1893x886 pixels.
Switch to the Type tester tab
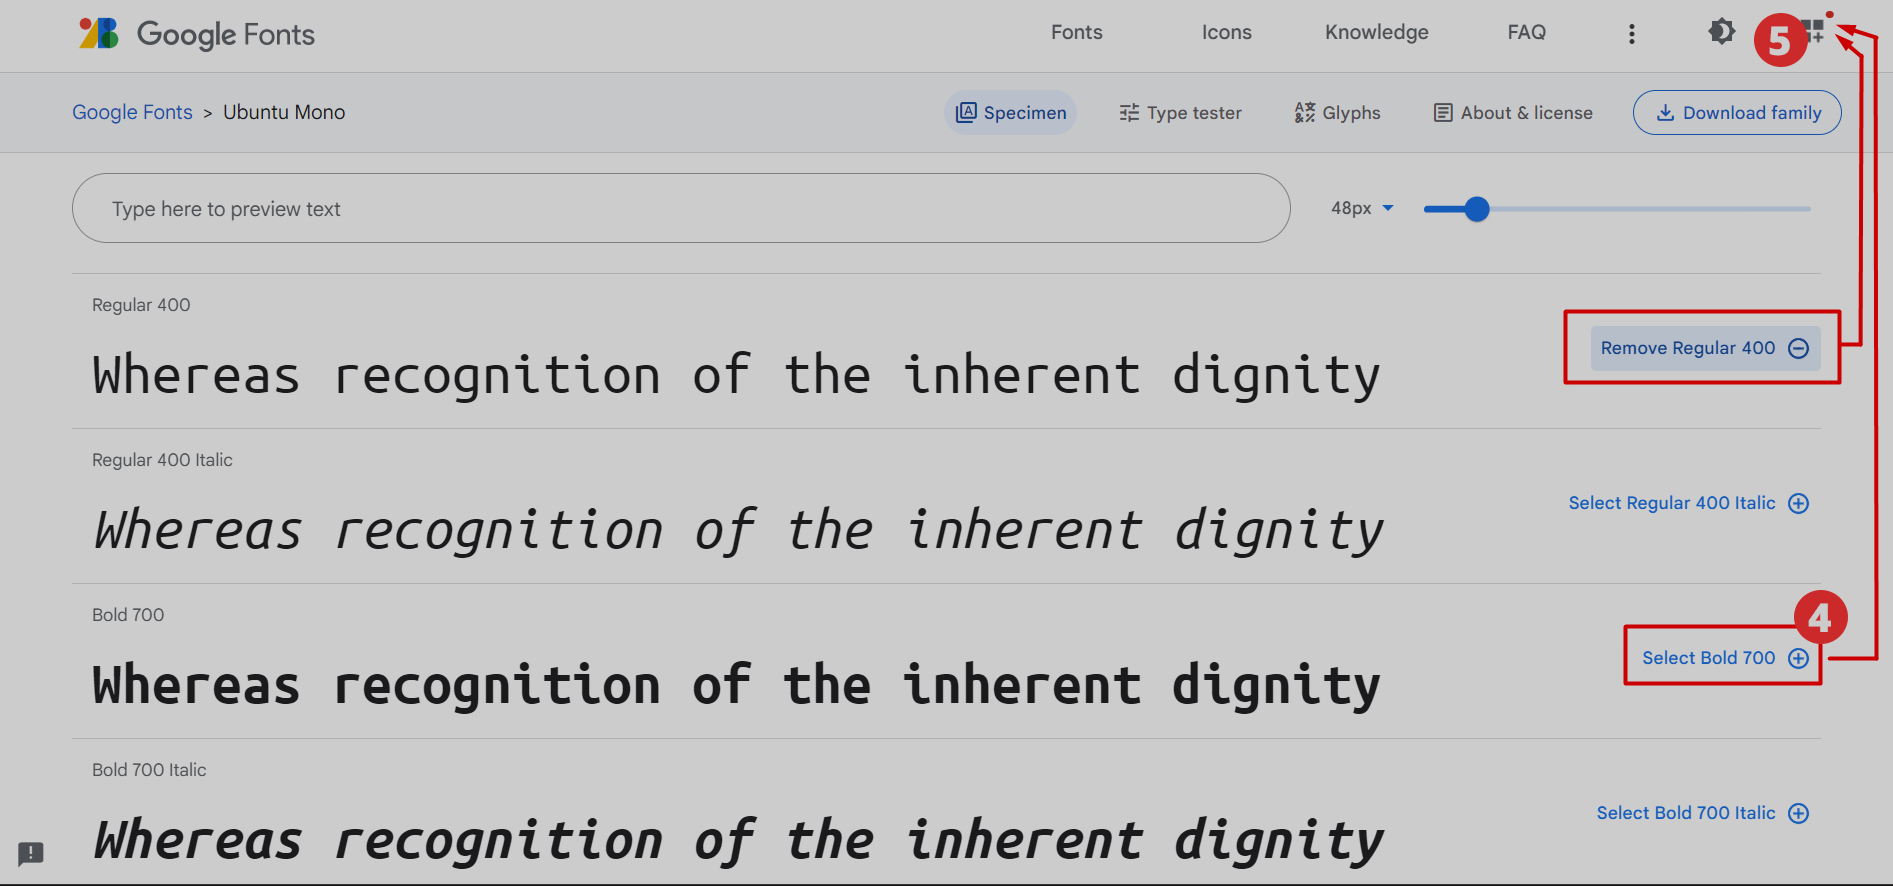(1180, 113)
